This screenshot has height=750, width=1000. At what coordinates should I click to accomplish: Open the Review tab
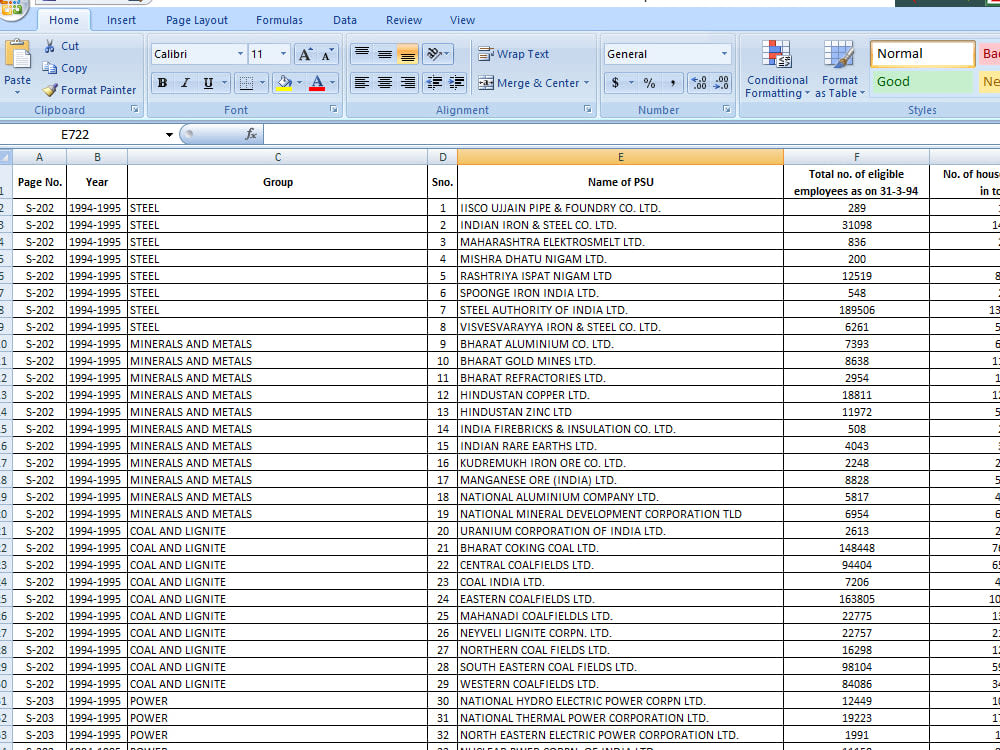pos(404,20)
